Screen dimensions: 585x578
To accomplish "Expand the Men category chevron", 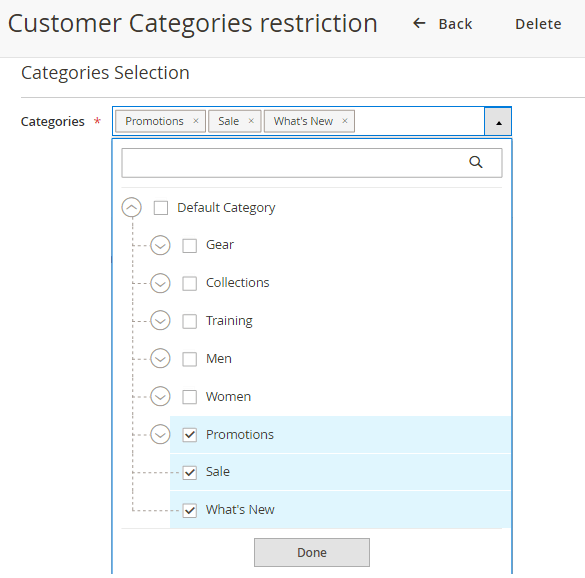I will tap(160, 359).
